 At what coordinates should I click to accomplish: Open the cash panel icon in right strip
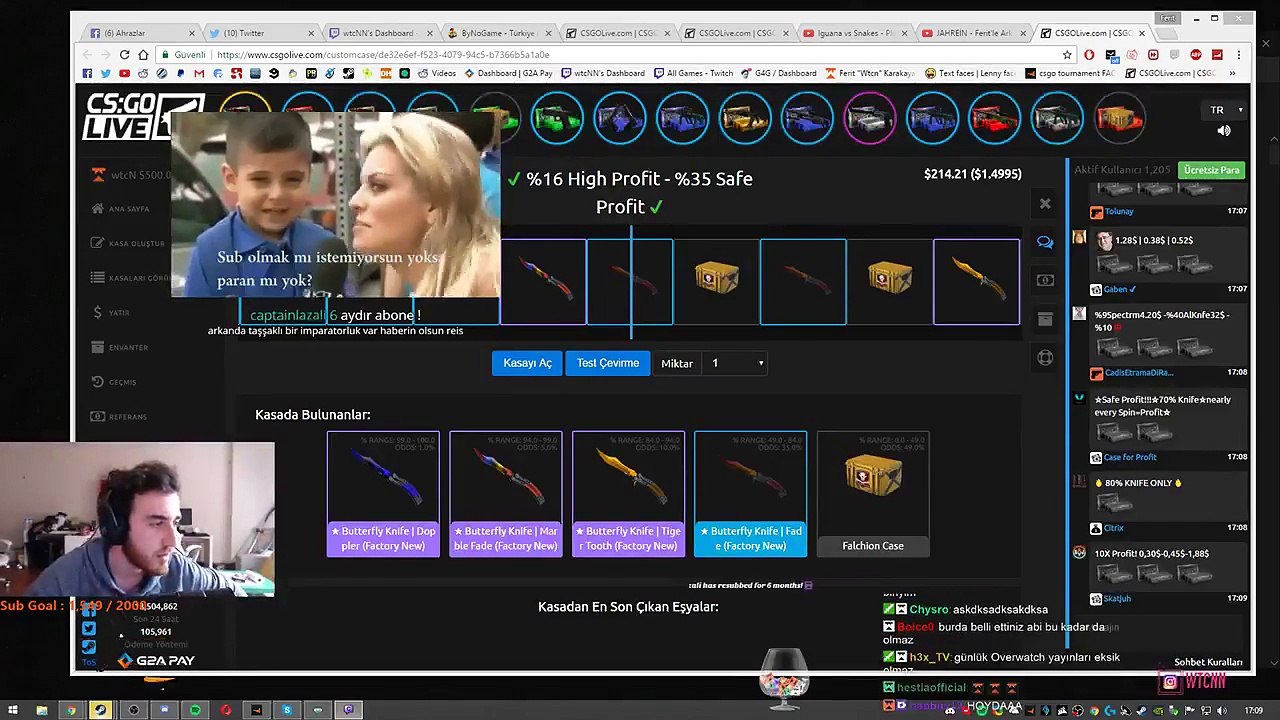(1045, 280)
